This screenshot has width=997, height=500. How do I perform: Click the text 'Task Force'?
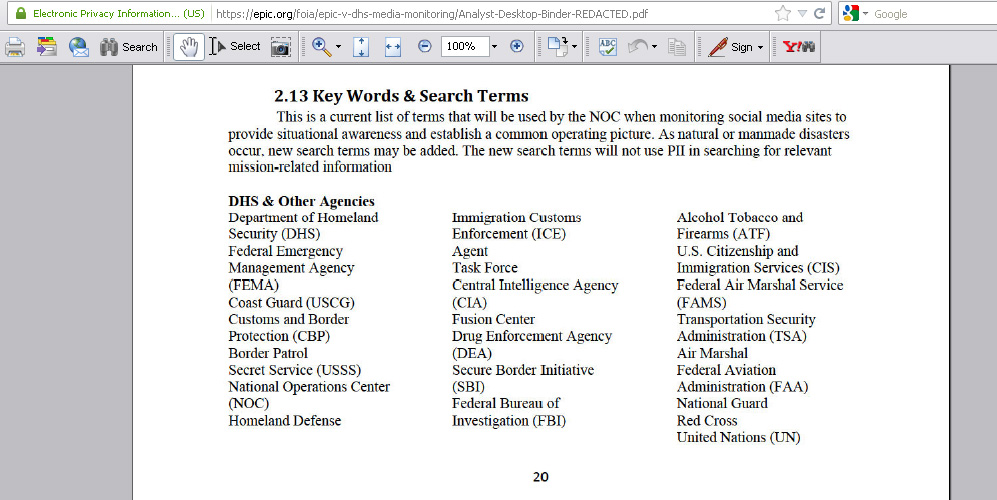(485, 268)
